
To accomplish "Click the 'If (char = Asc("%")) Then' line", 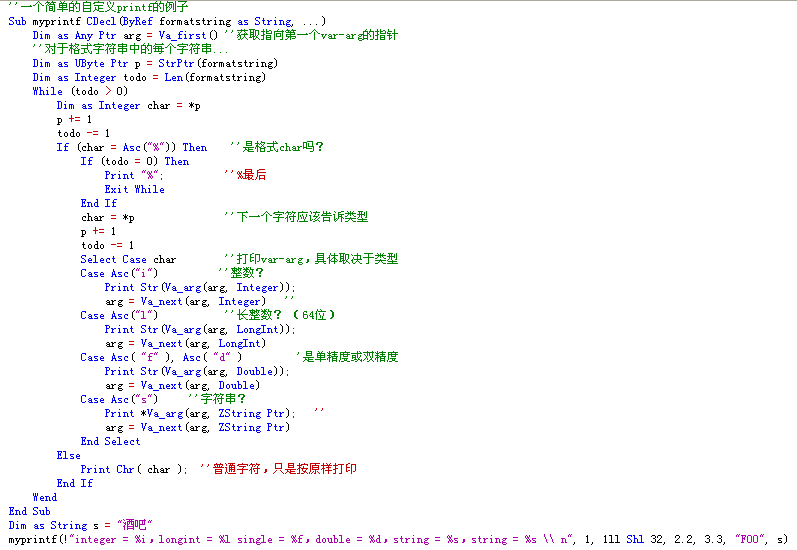I will (x=132, y=147).
